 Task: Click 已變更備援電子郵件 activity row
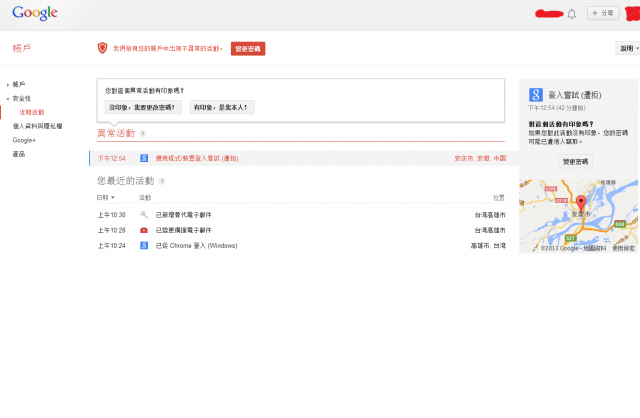click(301, 230)
